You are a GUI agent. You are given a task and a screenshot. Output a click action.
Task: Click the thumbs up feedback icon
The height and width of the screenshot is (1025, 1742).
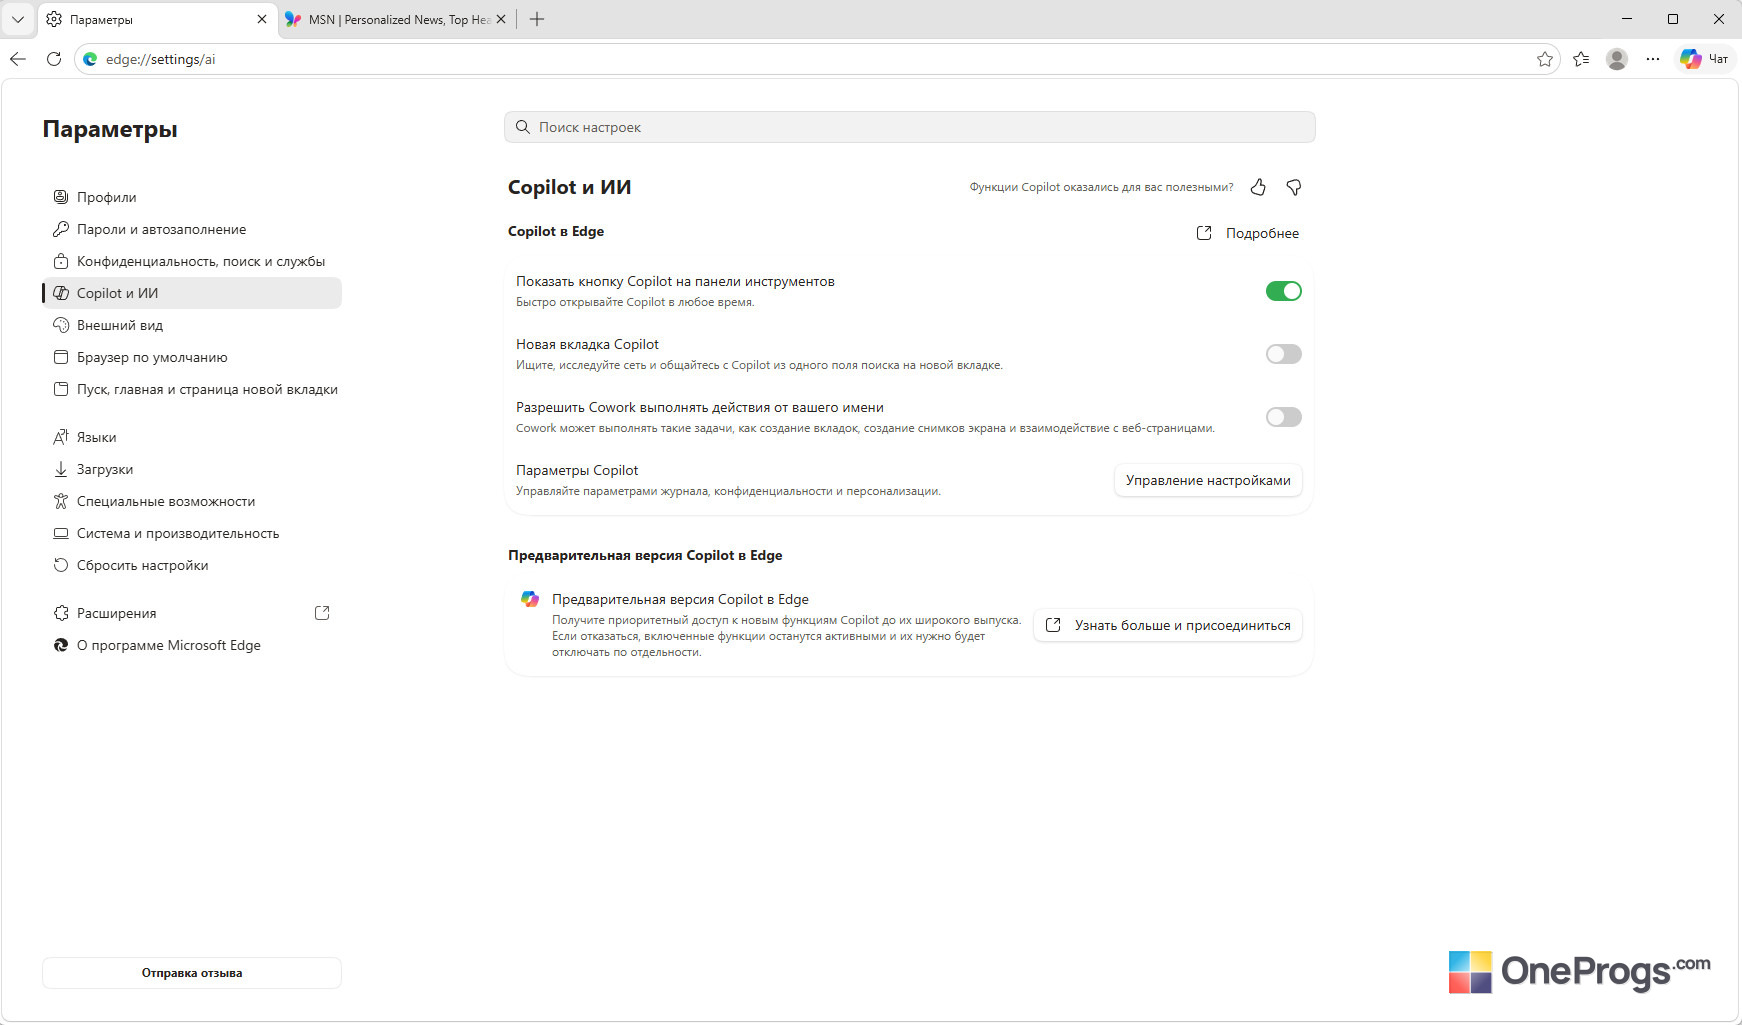point(1258,187)
